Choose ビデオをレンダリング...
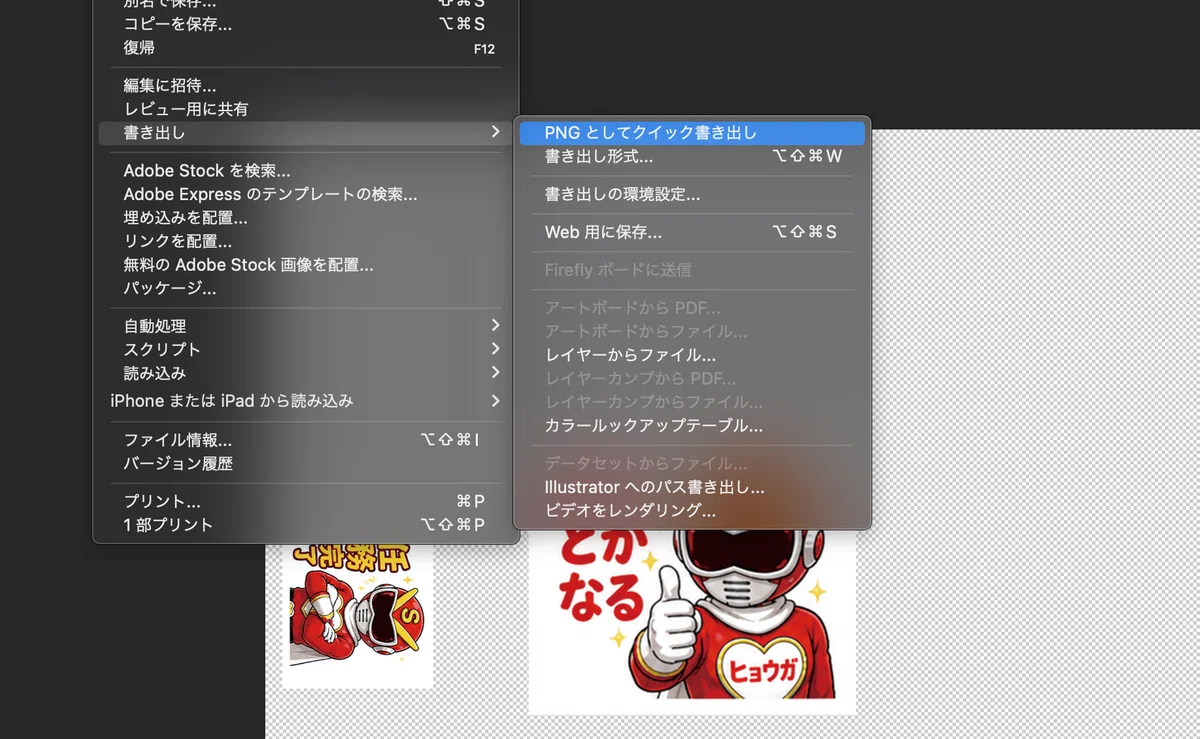 pos(692,511)
